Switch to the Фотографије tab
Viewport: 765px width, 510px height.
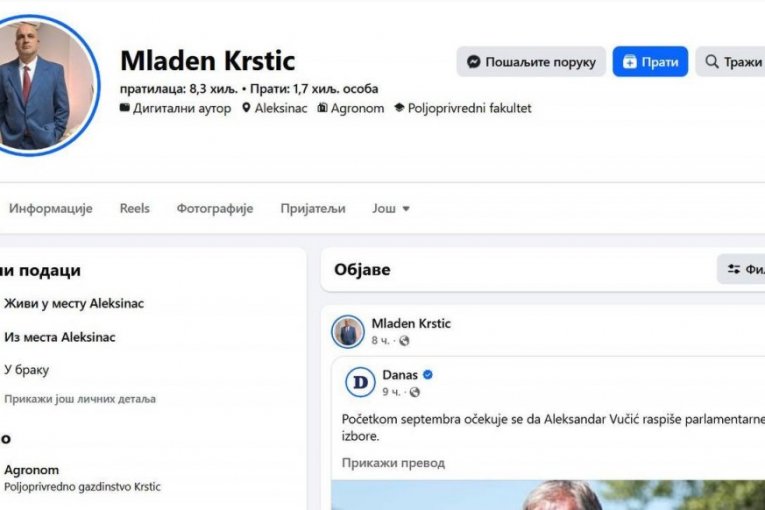coord(215,208)
